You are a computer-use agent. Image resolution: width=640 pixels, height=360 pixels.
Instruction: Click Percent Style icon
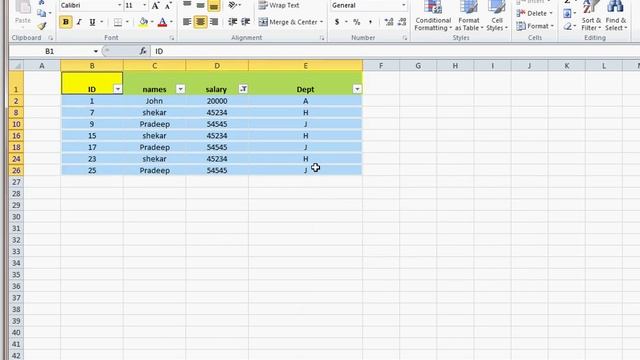pos(357,22)
